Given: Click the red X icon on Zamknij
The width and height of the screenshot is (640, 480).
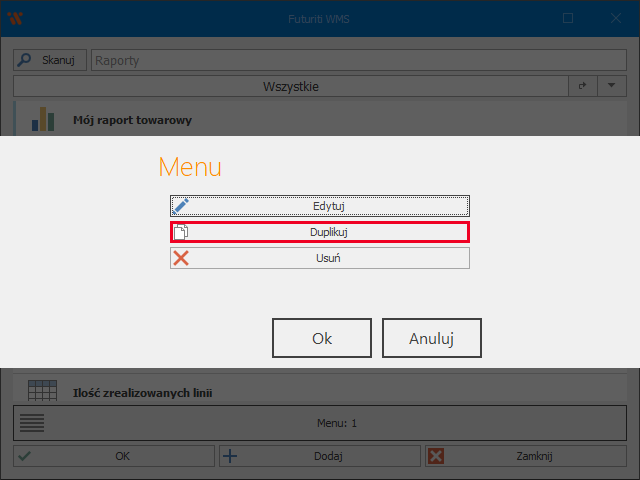Looking at the screenshot, I should click(436, 456).
